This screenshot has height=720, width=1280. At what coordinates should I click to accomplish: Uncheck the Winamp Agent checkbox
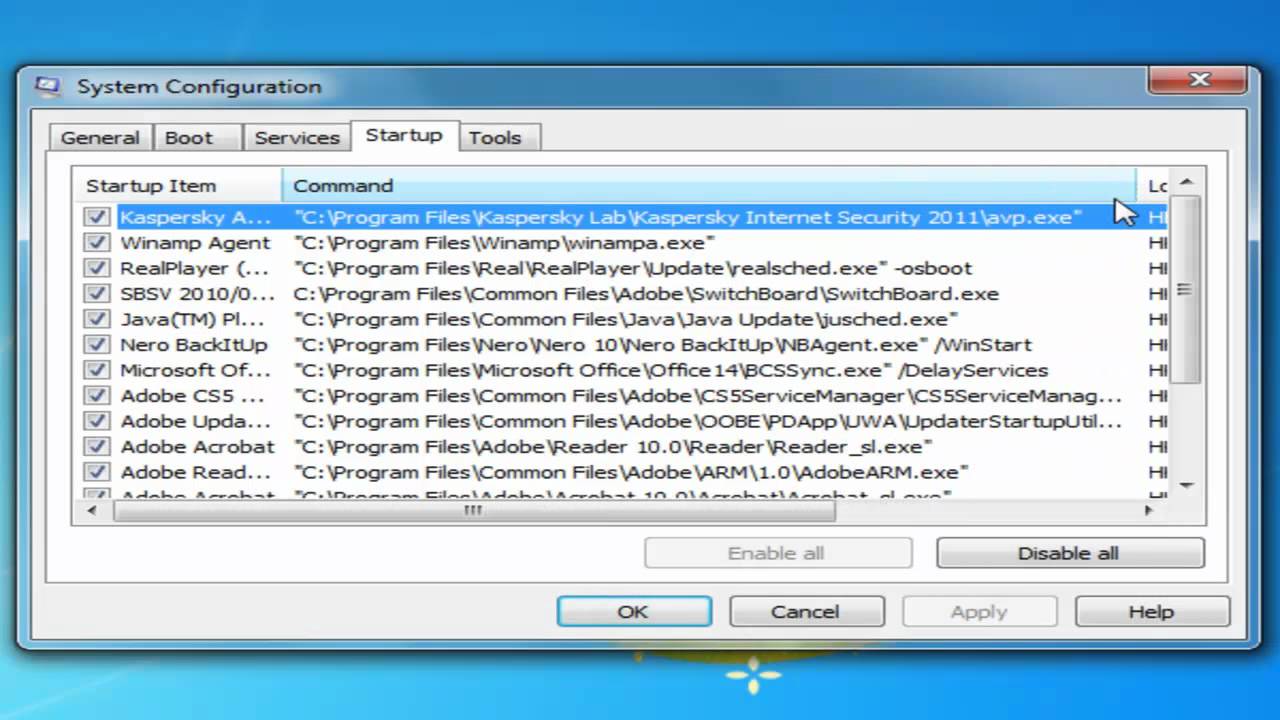97,242
